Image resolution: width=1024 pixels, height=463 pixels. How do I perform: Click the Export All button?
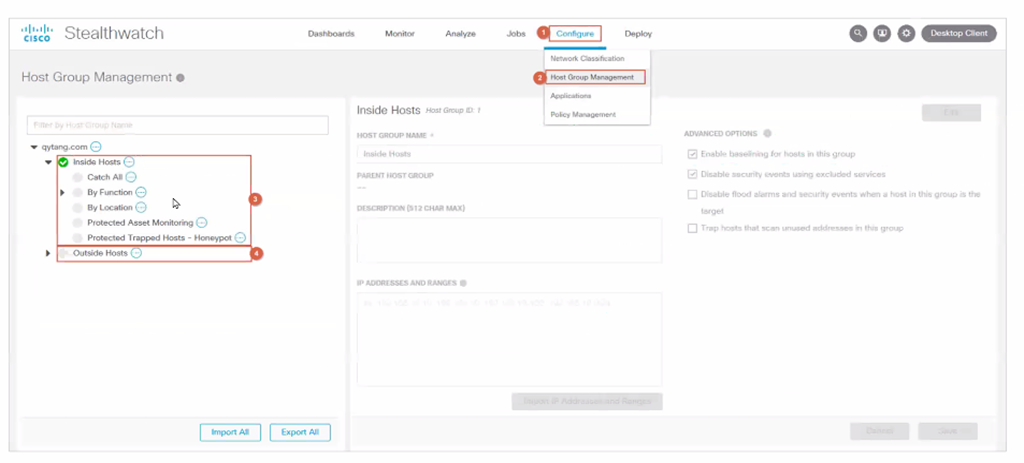(x=300, y=432)
